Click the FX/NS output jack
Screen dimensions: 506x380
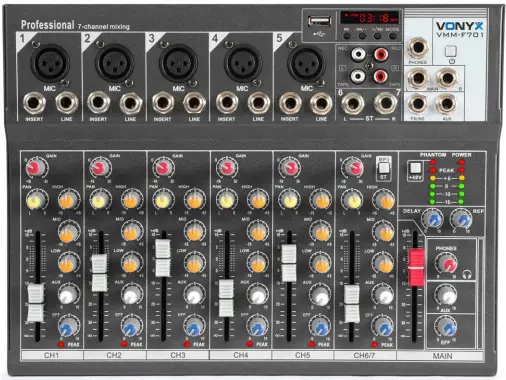(418, 104)
